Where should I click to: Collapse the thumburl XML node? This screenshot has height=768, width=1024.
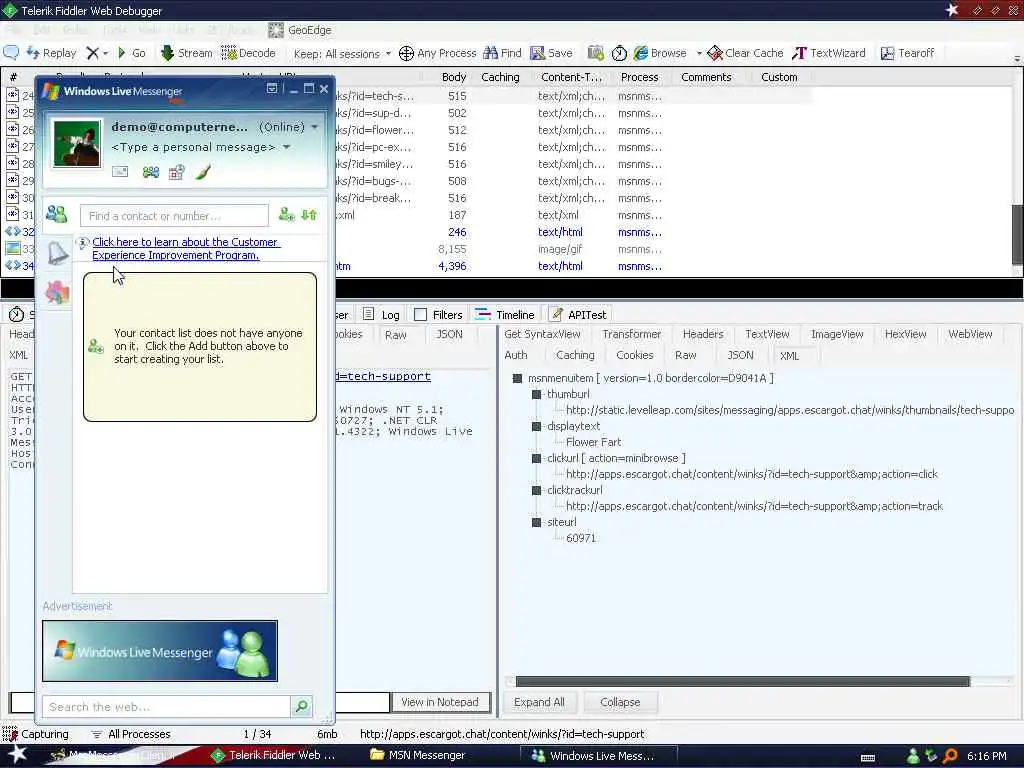point(536,394)
